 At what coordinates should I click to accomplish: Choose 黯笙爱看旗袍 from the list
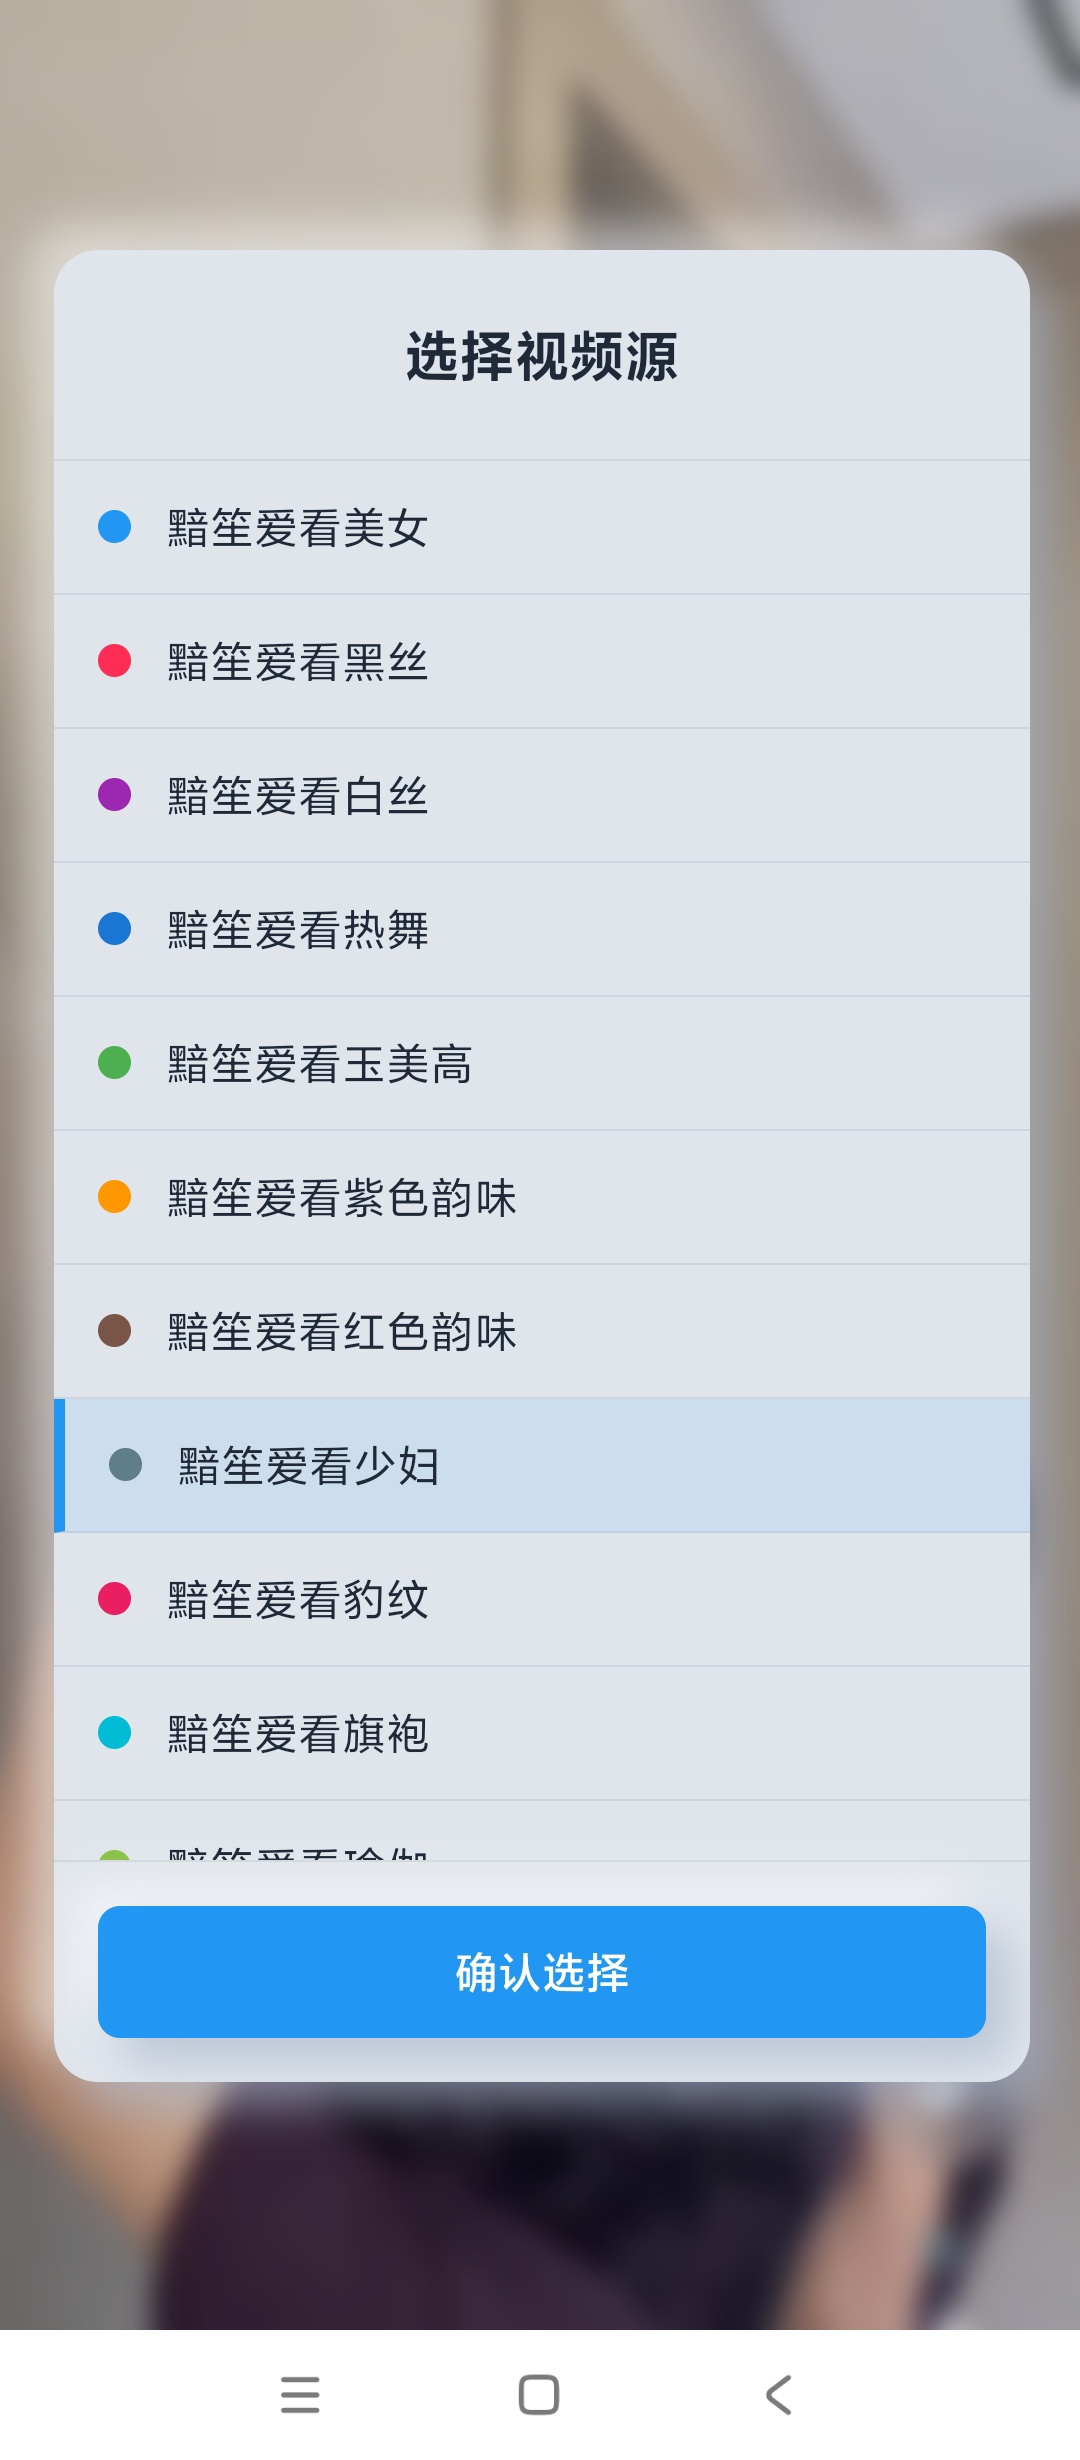[x=298, y=1734]
